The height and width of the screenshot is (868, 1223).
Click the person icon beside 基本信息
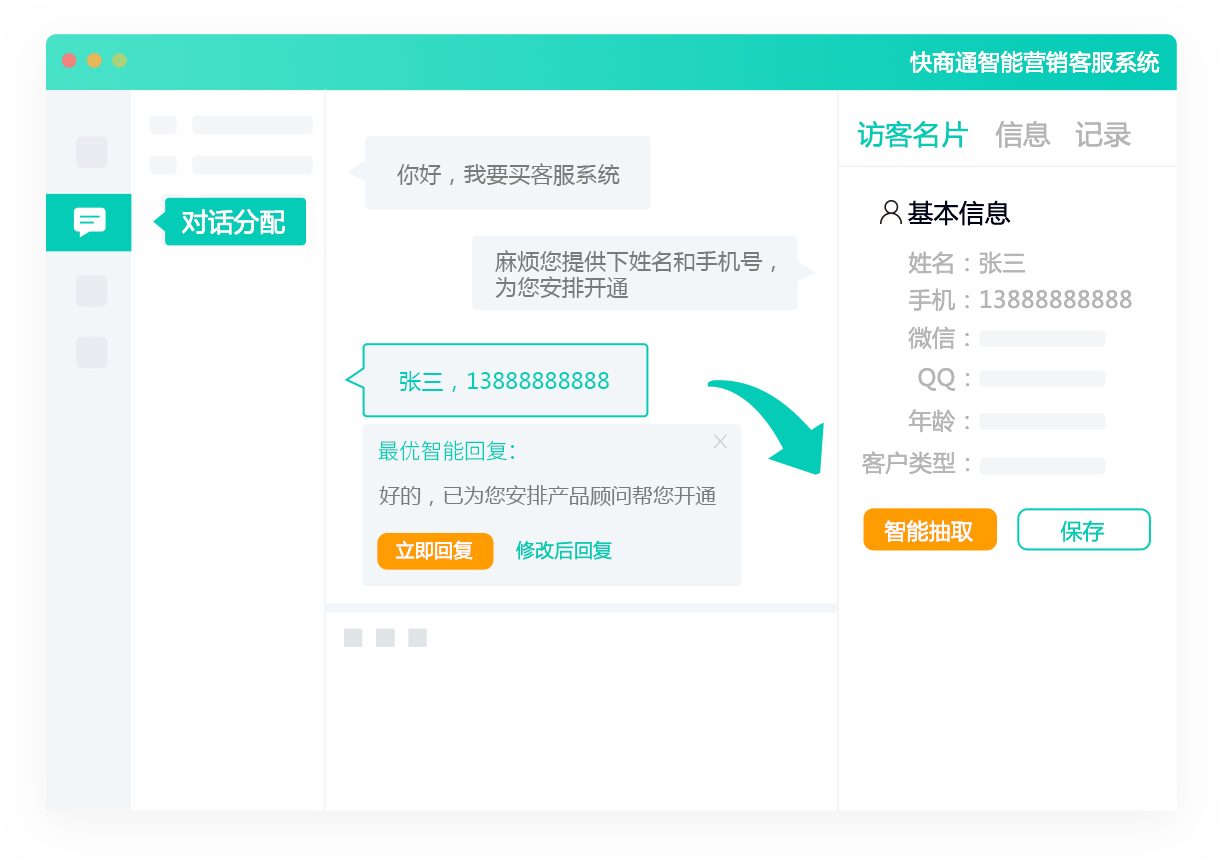click(890, 212)
